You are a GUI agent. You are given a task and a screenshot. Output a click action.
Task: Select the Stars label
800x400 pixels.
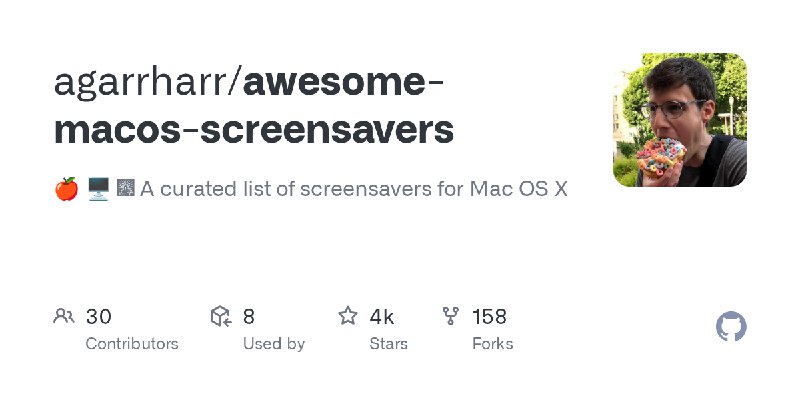pyautogui.click(x=388, y=343)
